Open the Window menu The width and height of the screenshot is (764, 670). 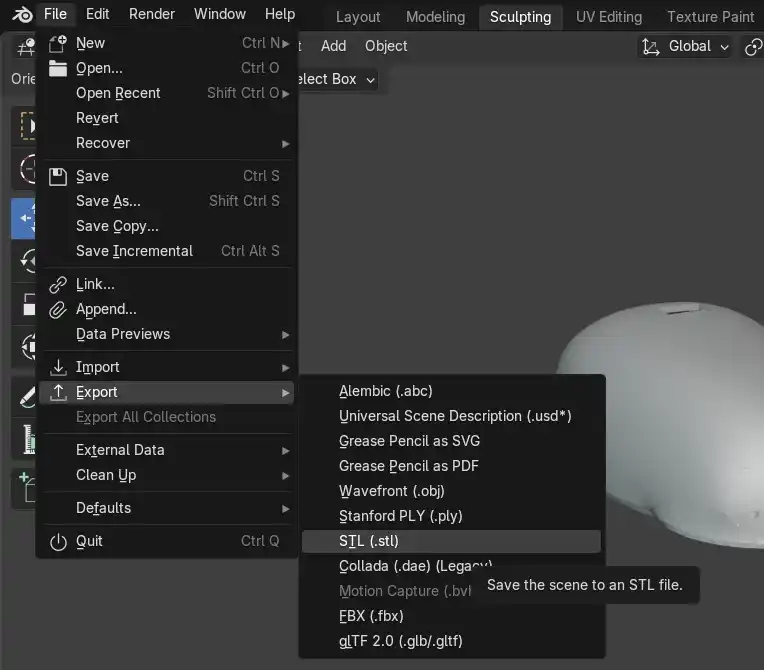point(220,14)
